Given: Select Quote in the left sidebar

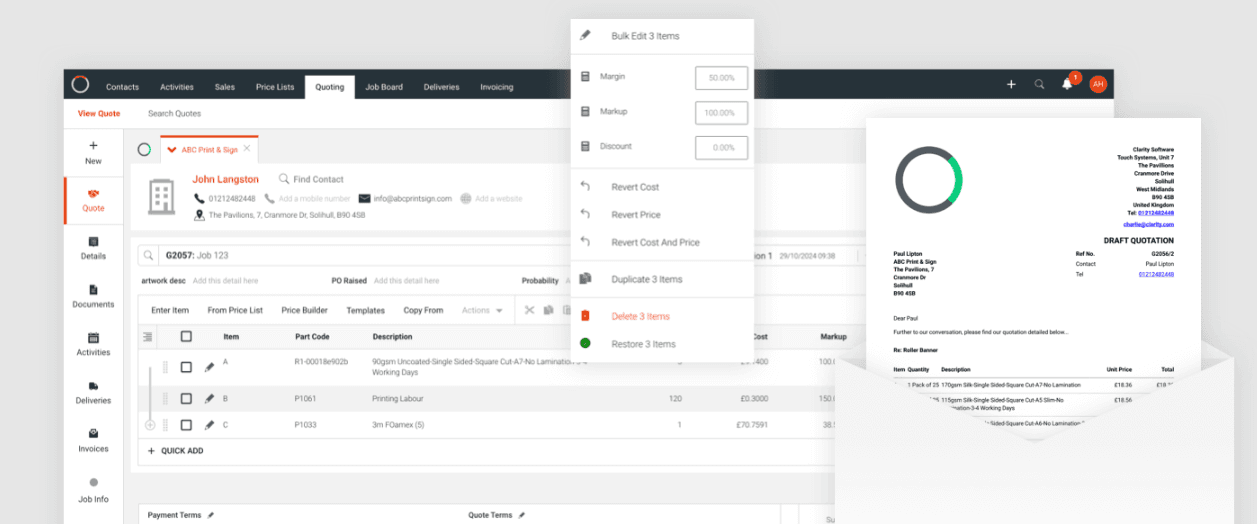Looking at the screenshot, I should (x=93, y=200).
